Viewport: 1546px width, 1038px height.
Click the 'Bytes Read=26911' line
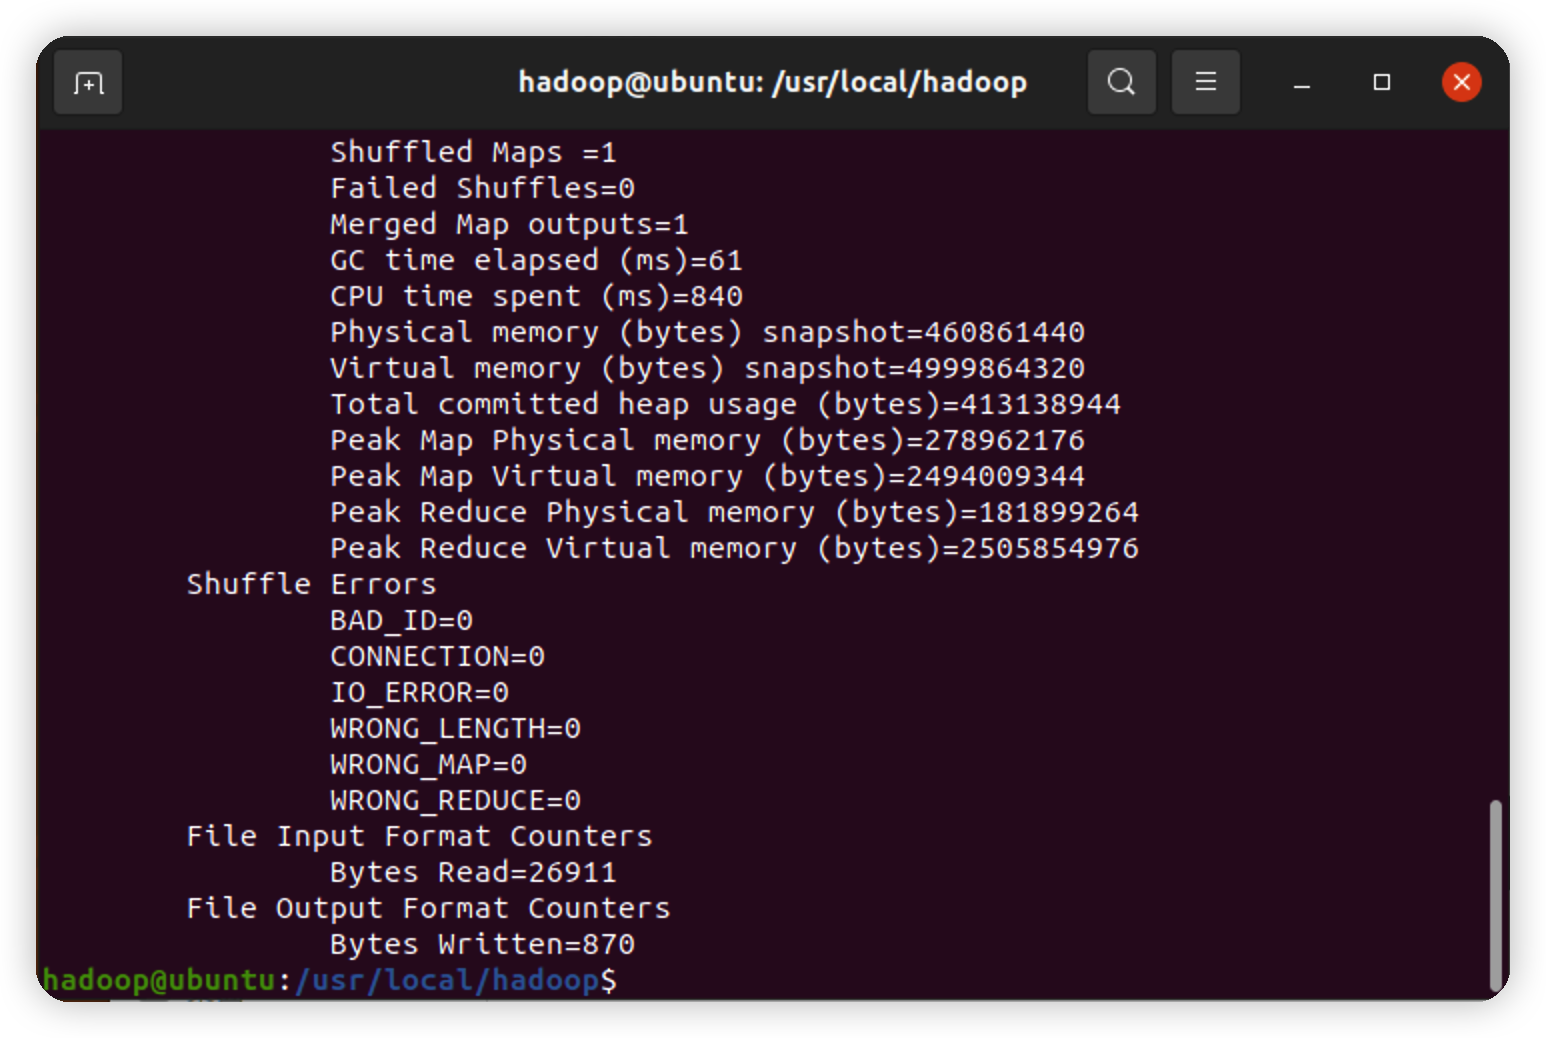(x=473, y=872)
